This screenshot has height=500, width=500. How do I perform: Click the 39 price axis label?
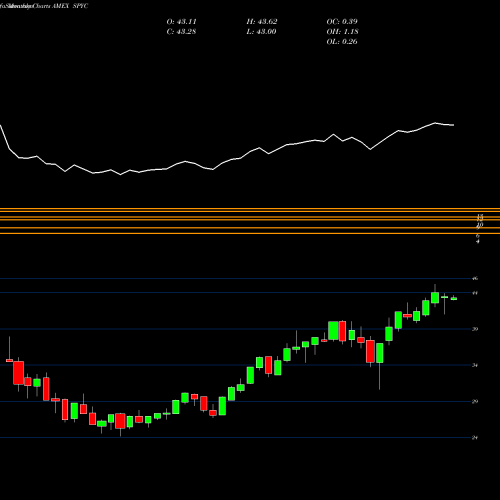tap(475, 329)
